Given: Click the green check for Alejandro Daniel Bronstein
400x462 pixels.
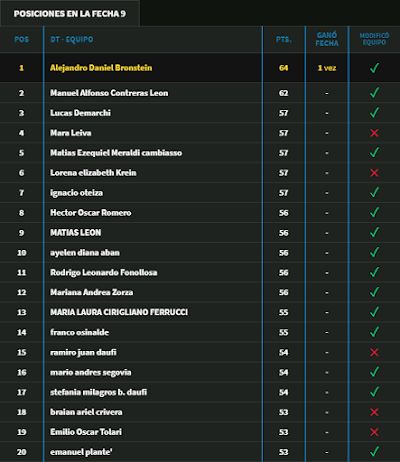Looking at the screenshot, I should [x=374, y=68].
